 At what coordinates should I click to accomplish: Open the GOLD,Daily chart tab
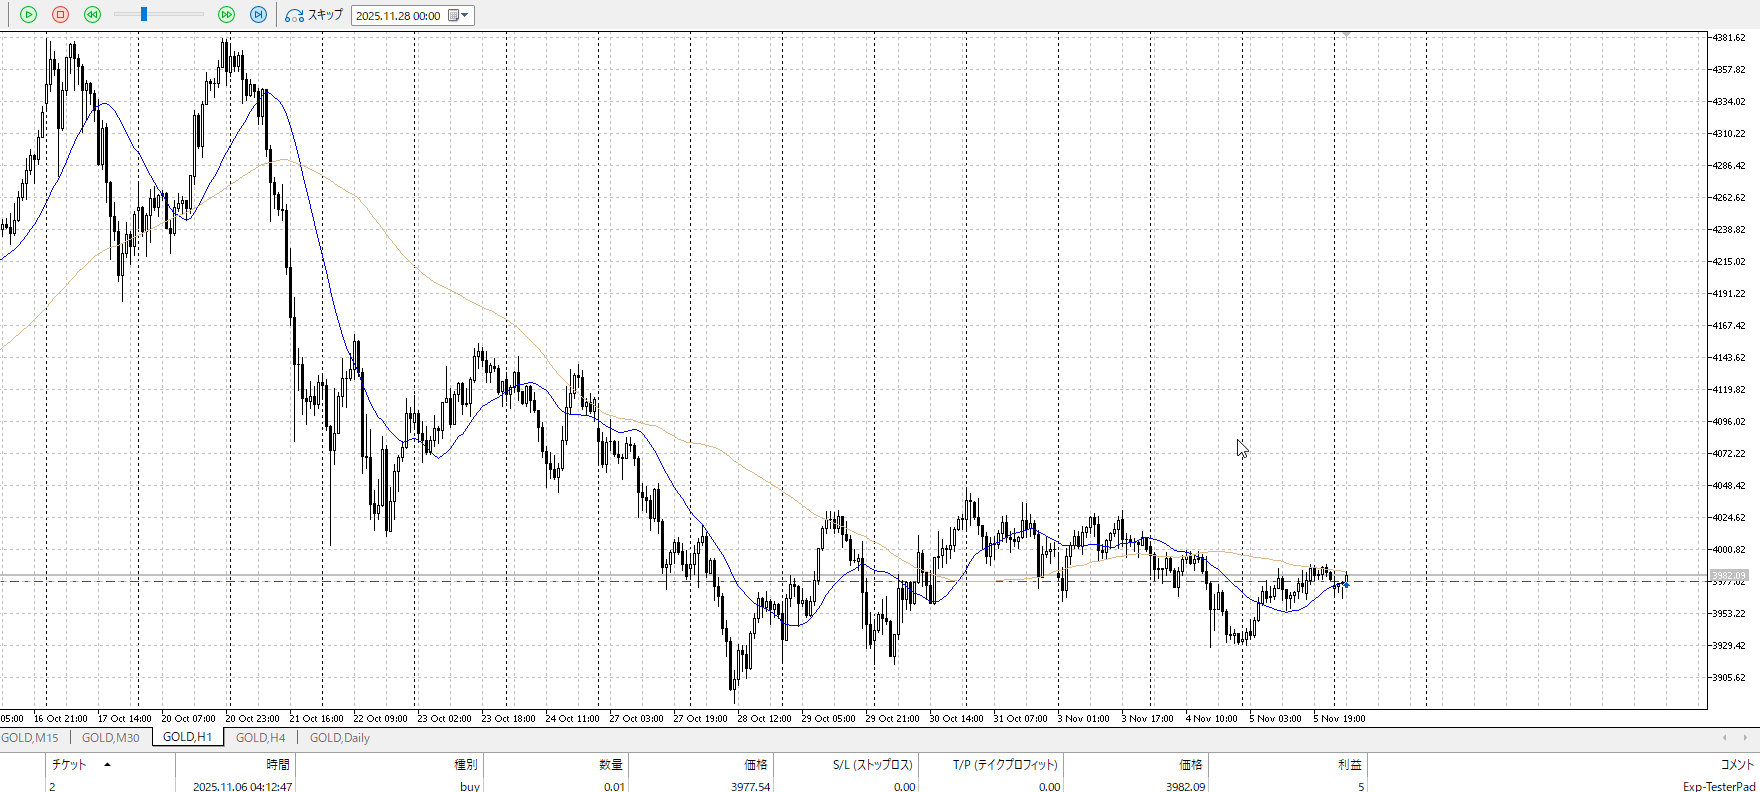[339, 738]
